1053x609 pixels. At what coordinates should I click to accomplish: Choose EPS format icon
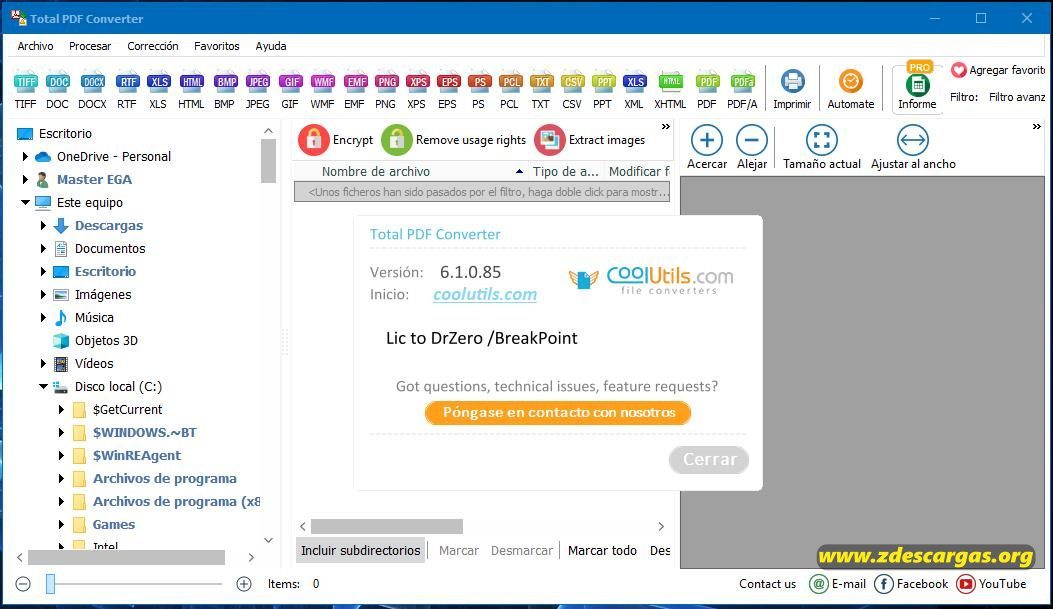(x=448, y=89)
